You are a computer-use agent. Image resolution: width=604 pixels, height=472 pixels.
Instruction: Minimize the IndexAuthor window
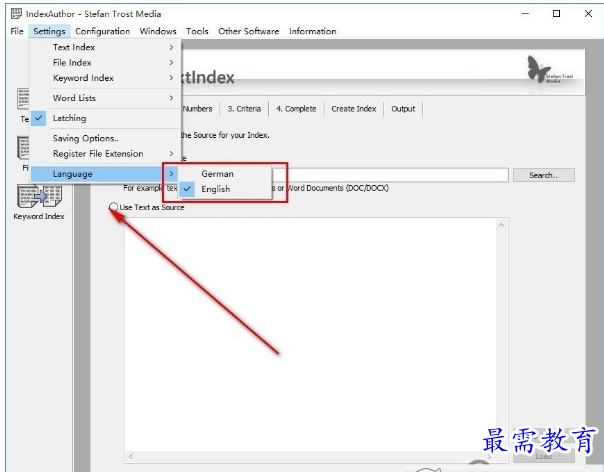pyautogui.click(x=525, y=13)
